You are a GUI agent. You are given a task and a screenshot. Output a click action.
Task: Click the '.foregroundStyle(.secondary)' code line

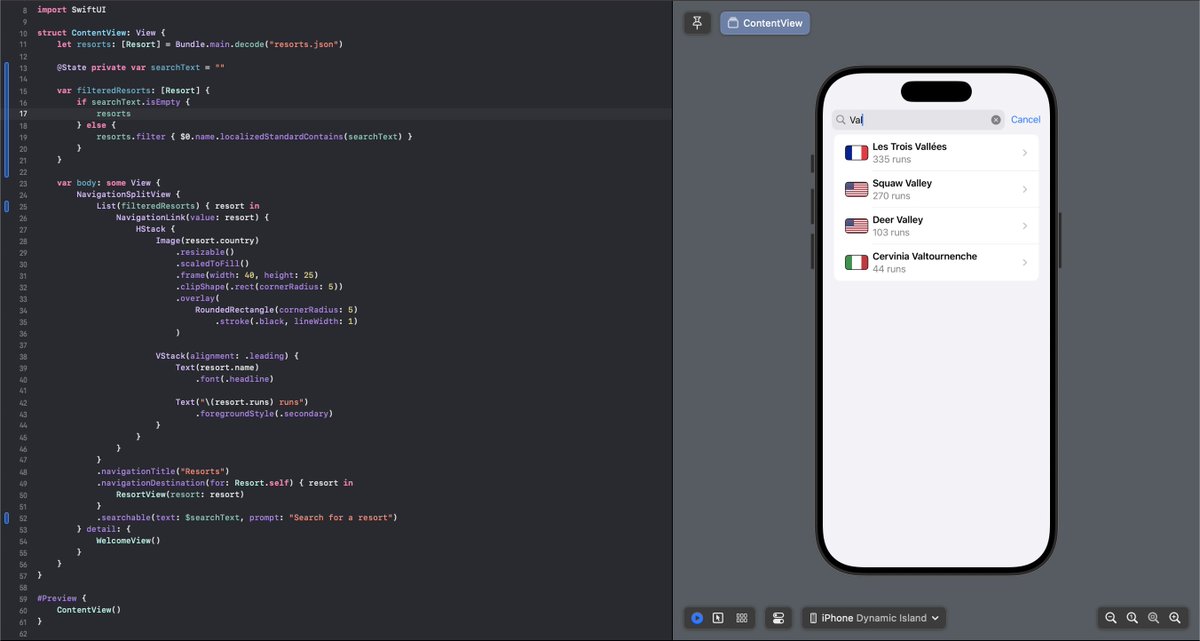click(263, 413)
